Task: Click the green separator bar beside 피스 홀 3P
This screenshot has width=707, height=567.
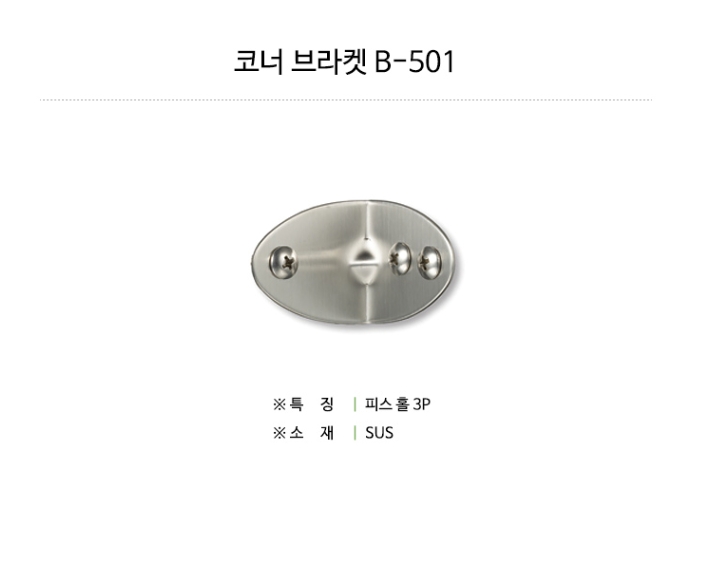Action: 355,405
